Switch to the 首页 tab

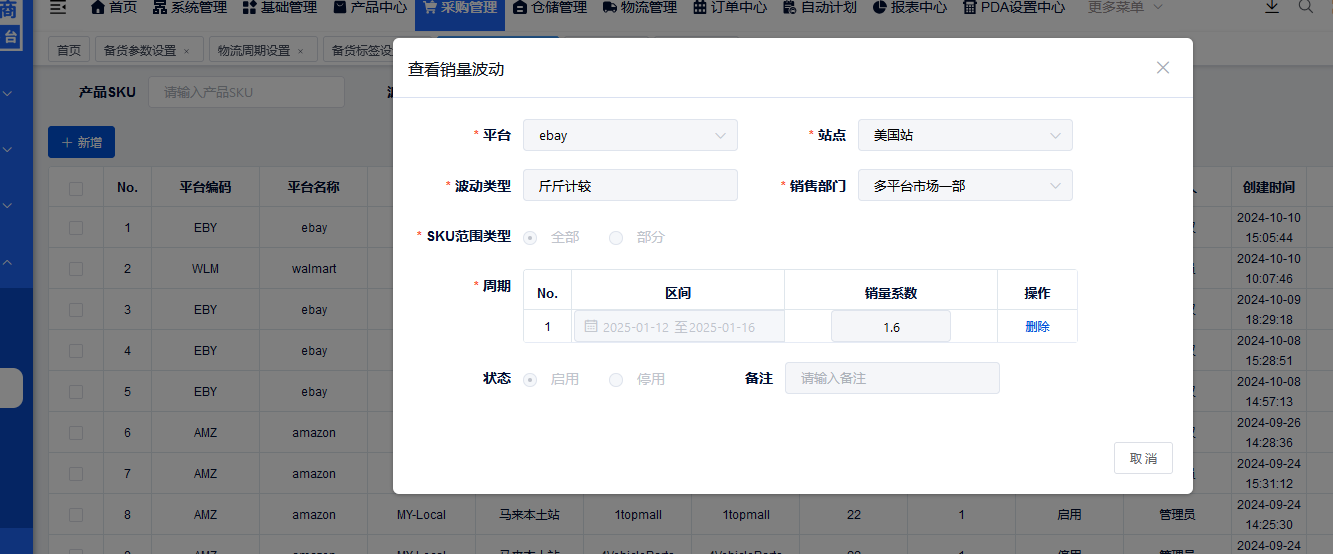69,50
